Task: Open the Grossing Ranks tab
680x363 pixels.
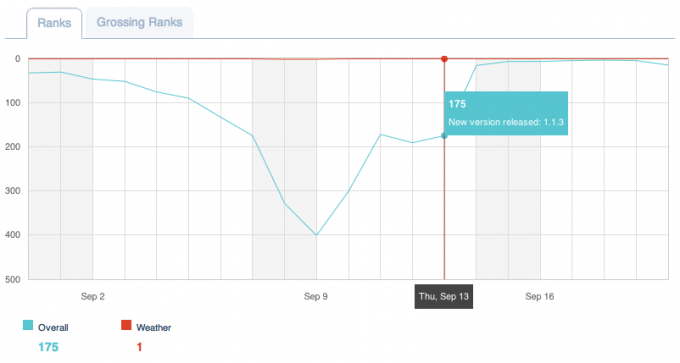Action: (139, 22)
